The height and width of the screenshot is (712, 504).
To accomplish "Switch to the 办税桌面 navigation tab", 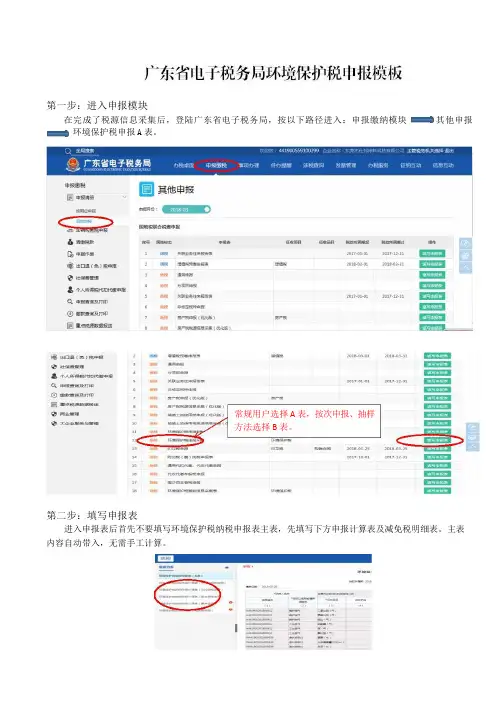I will (x=183, y=165).
